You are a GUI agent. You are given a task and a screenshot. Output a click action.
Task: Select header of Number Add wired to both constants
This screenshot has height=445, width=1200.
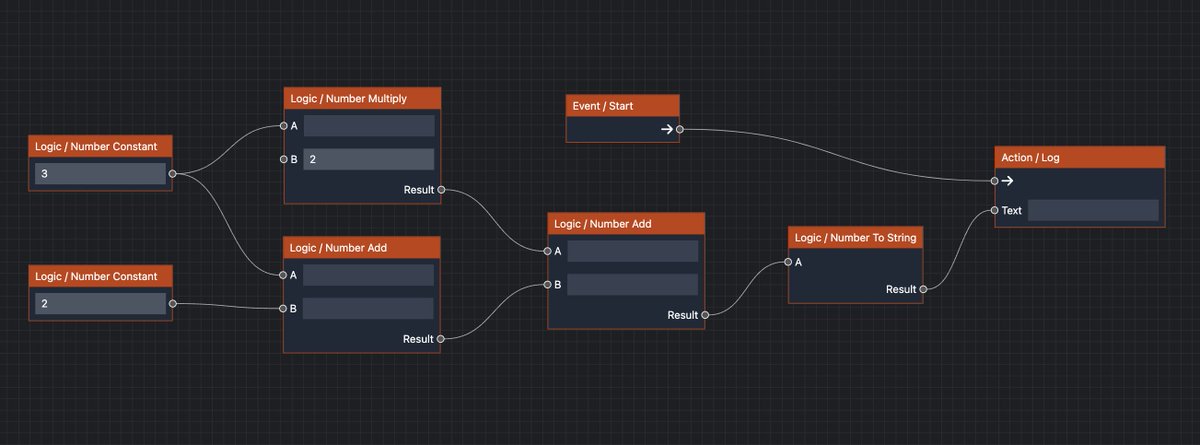point(362,247)
